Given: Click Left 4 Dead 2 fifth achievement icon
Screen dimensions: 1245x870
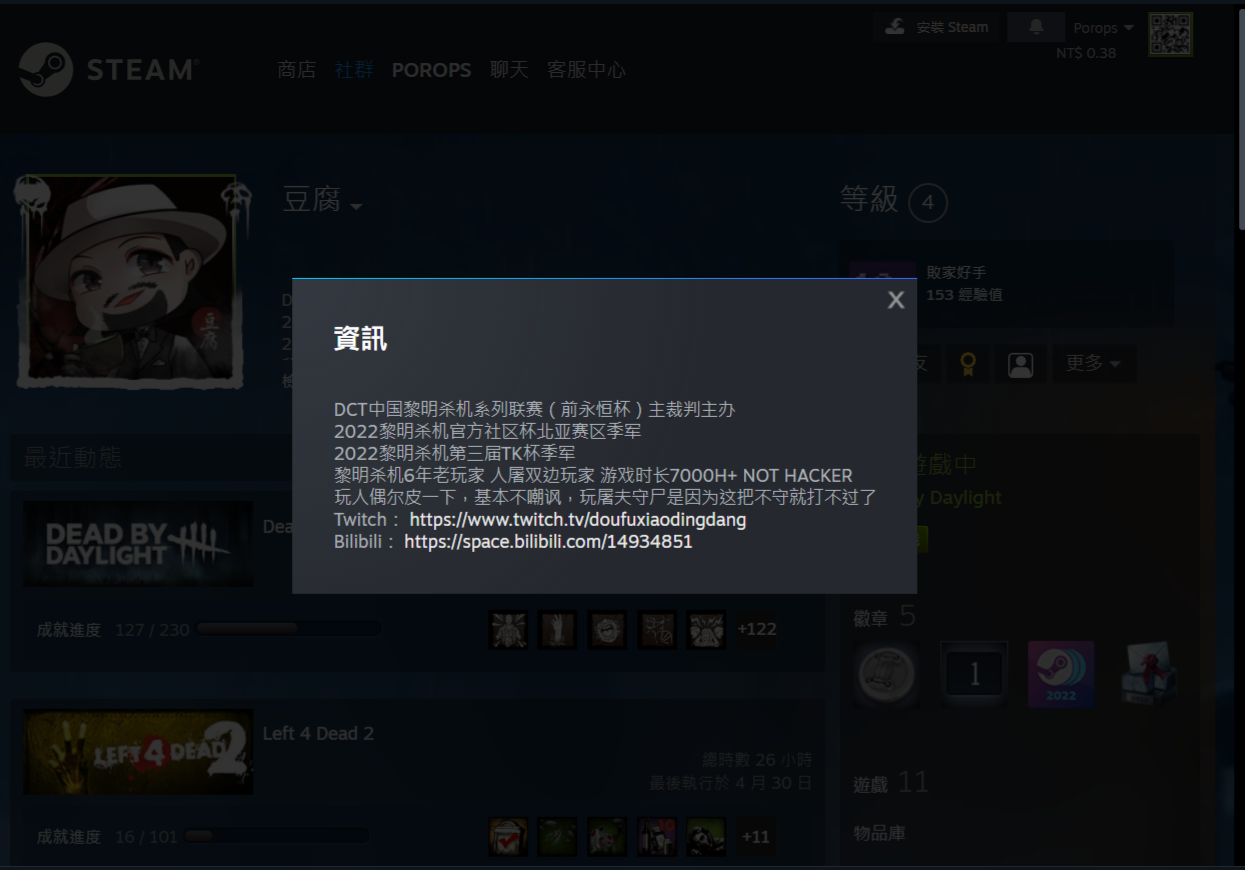Looking at the screenshot, I should pyautogui.click(x=707, y=836).
